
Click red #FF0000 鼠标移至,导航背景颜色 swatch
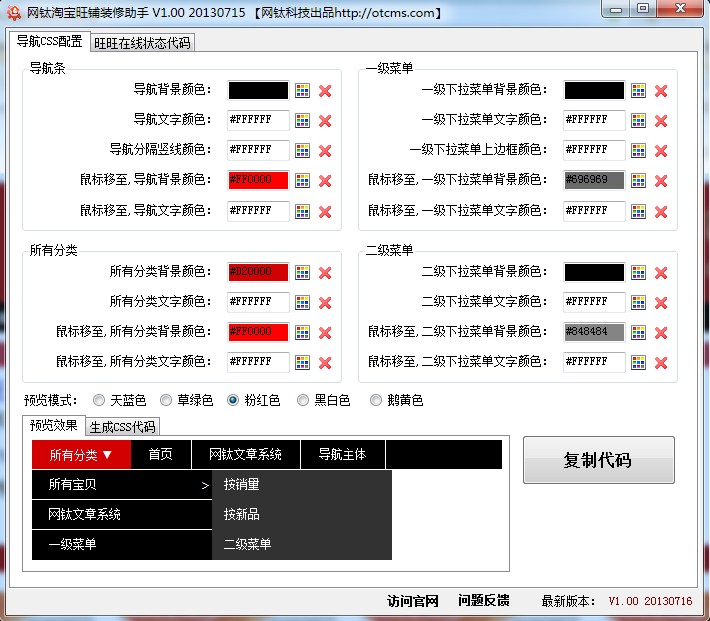(x=258, y=180)
